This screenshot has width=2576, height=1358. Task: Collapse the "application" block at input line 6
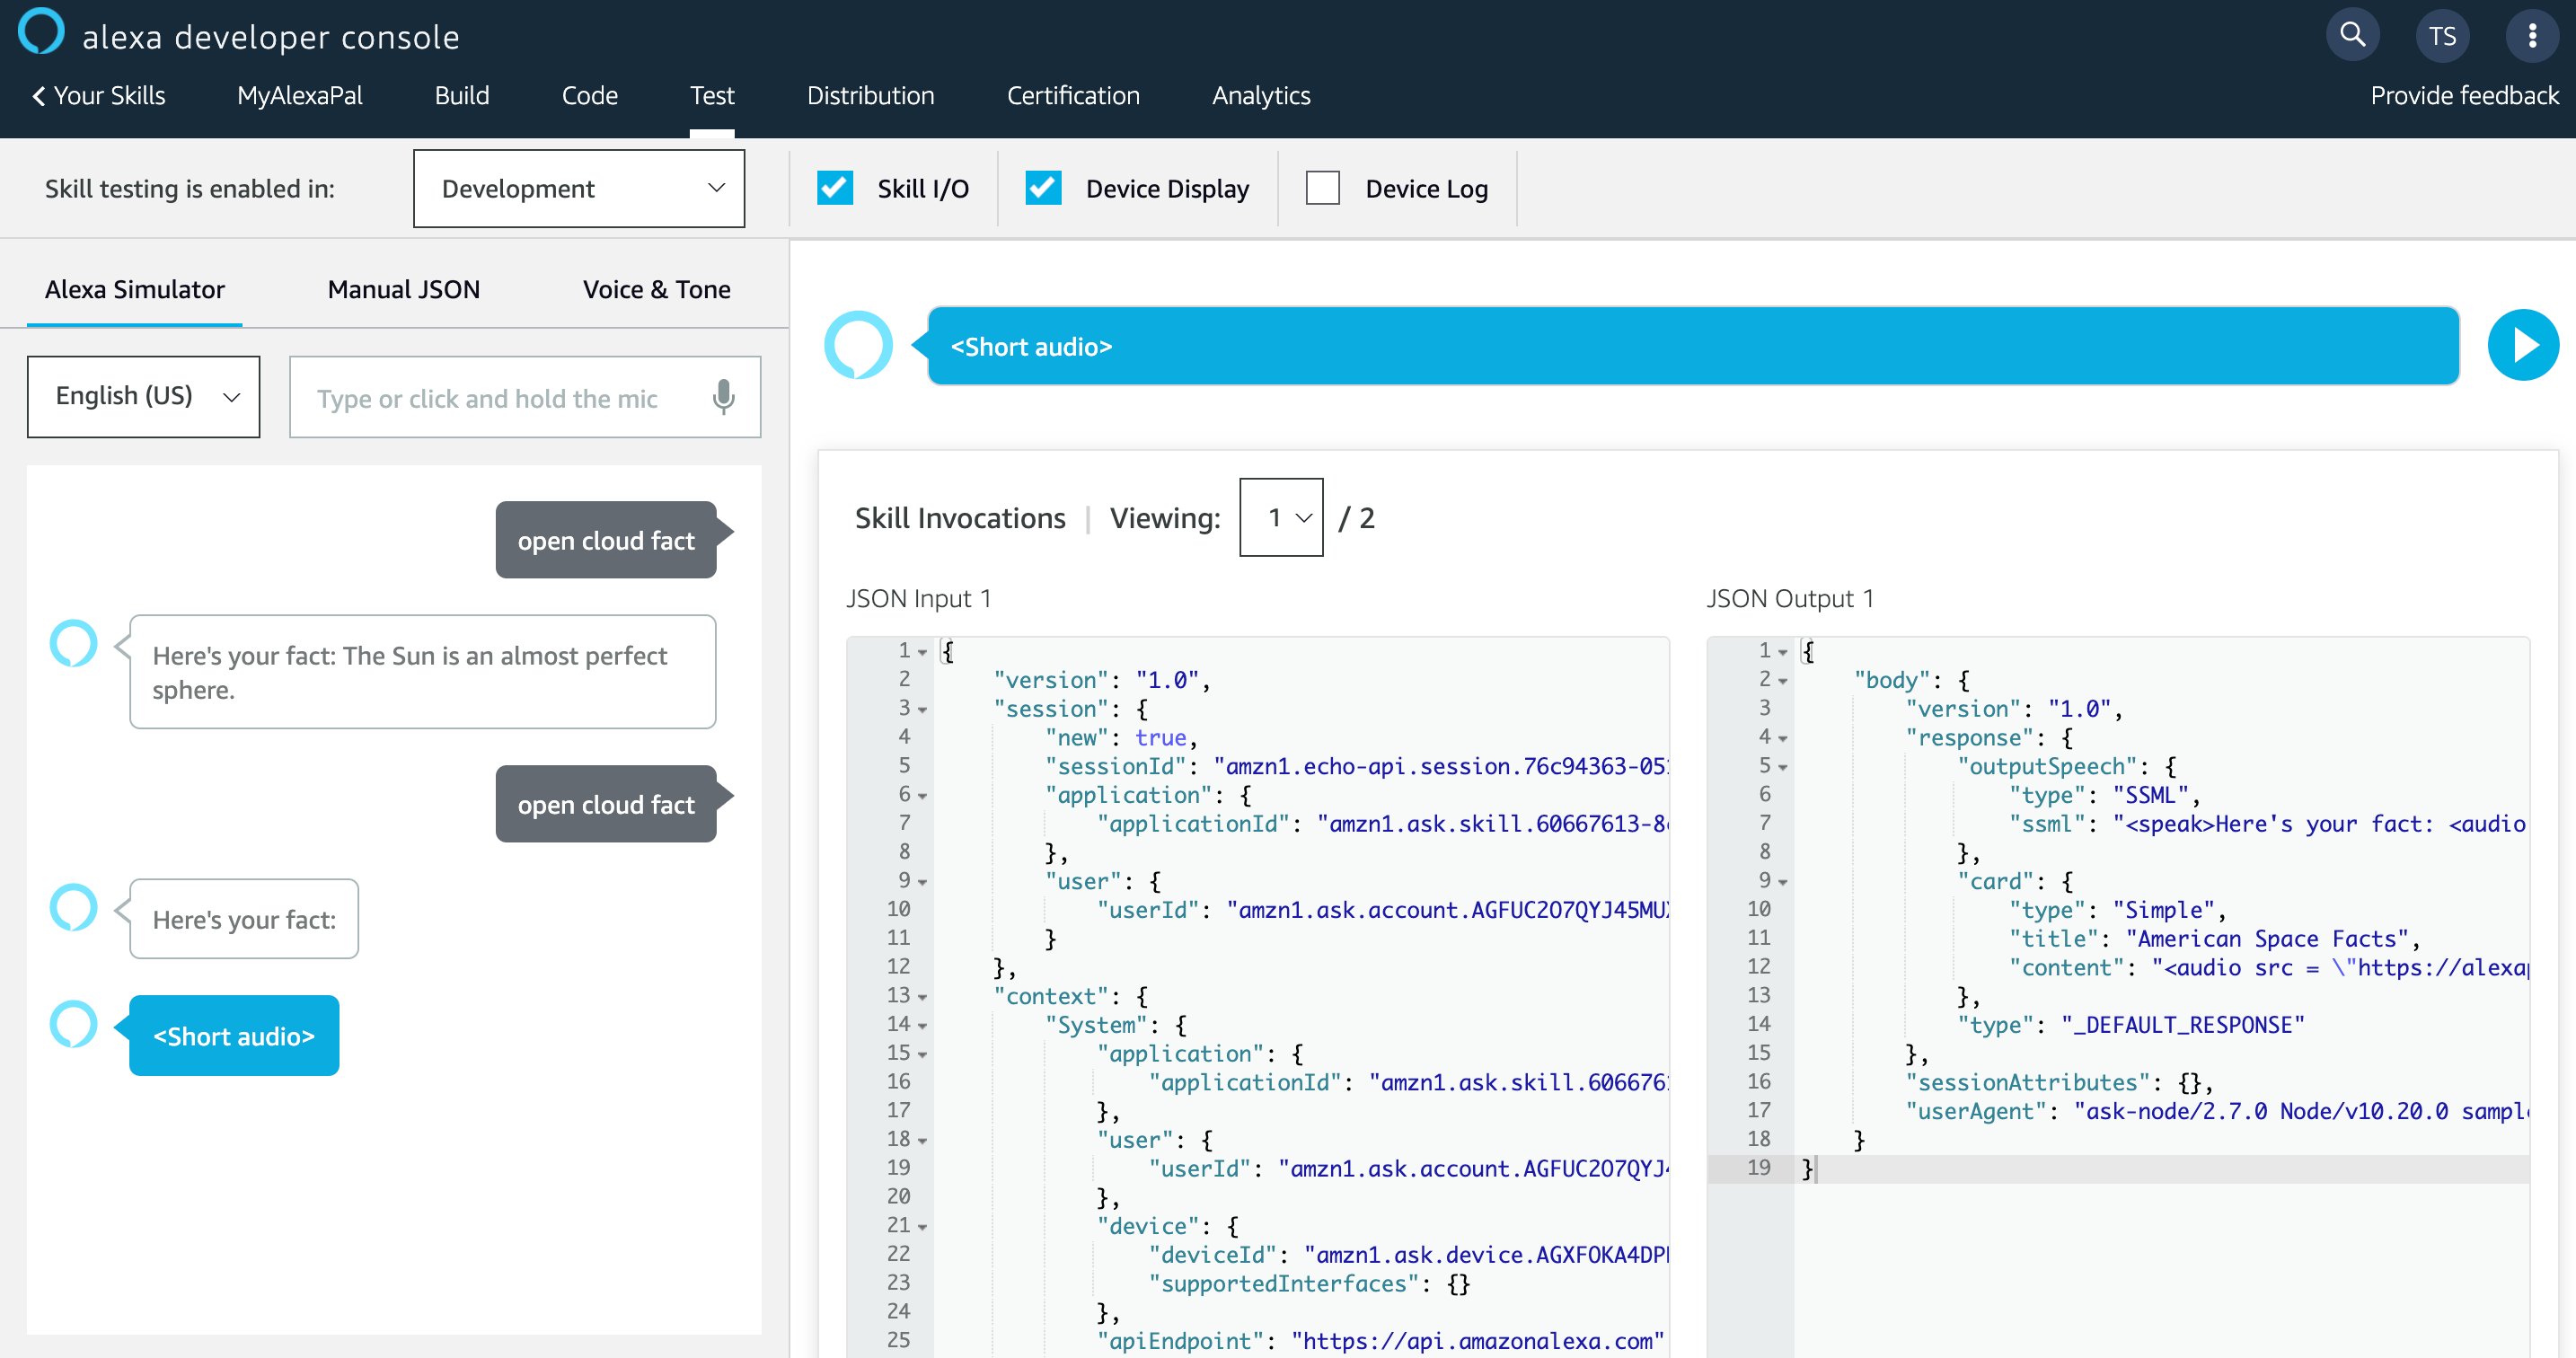922,796
